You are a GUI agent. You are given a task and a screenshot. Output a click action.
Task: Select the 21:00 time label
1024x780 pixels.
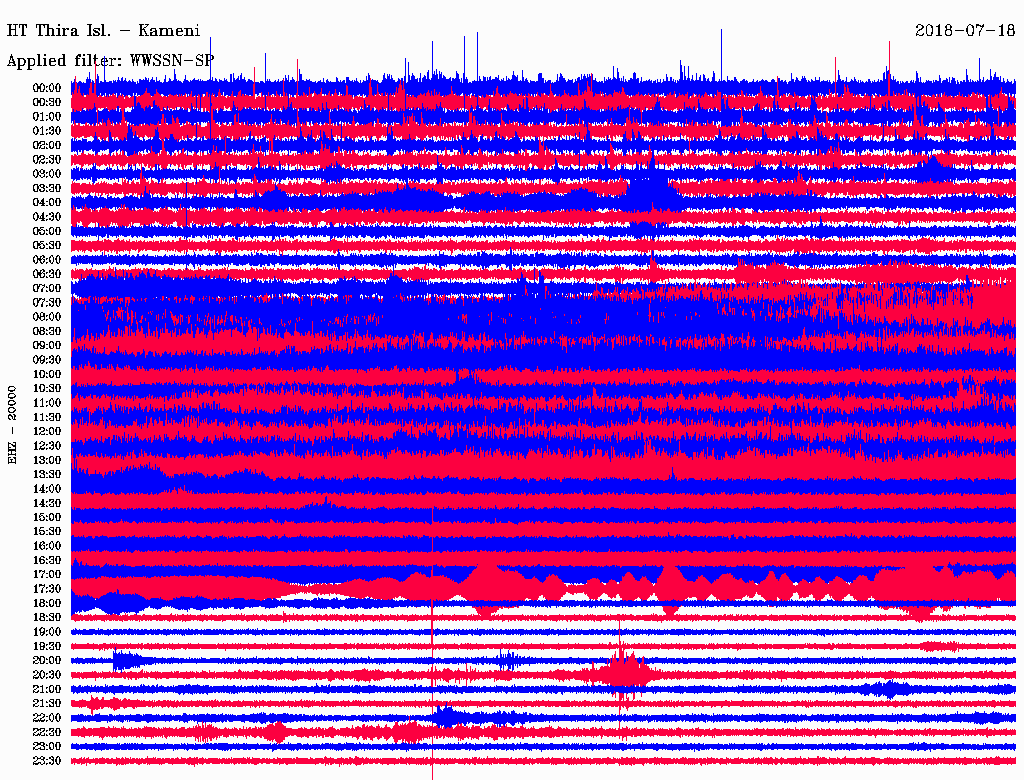coord(47,689)
